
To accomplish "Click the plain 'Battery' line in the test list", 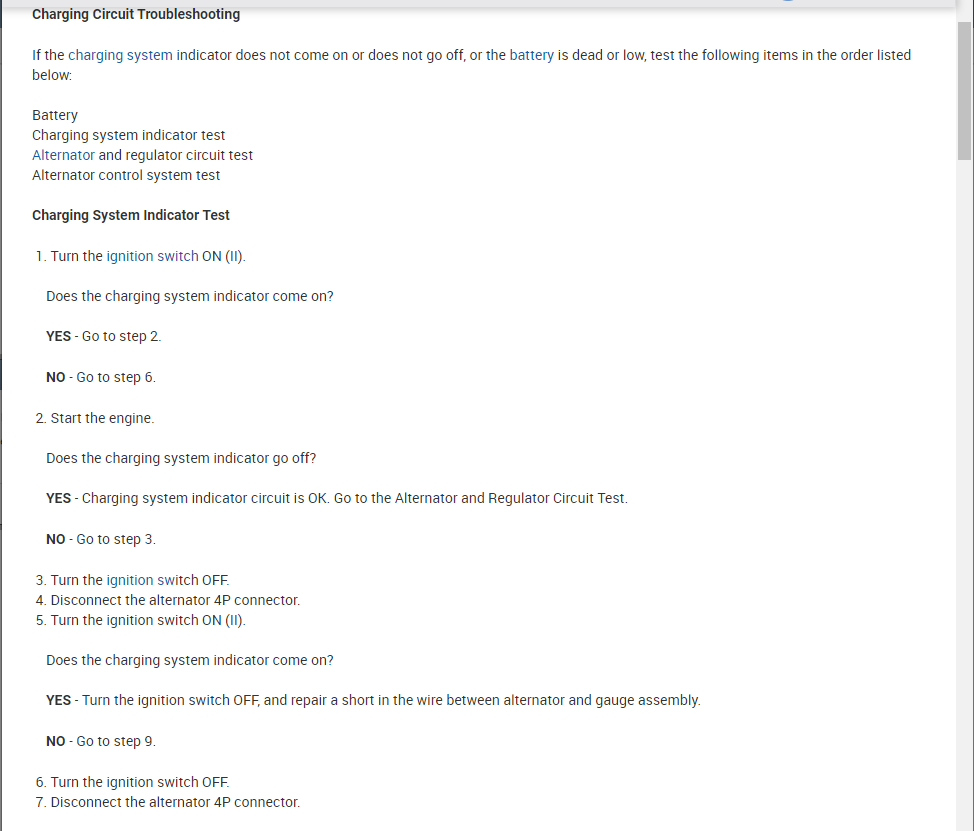I will 55,115.
